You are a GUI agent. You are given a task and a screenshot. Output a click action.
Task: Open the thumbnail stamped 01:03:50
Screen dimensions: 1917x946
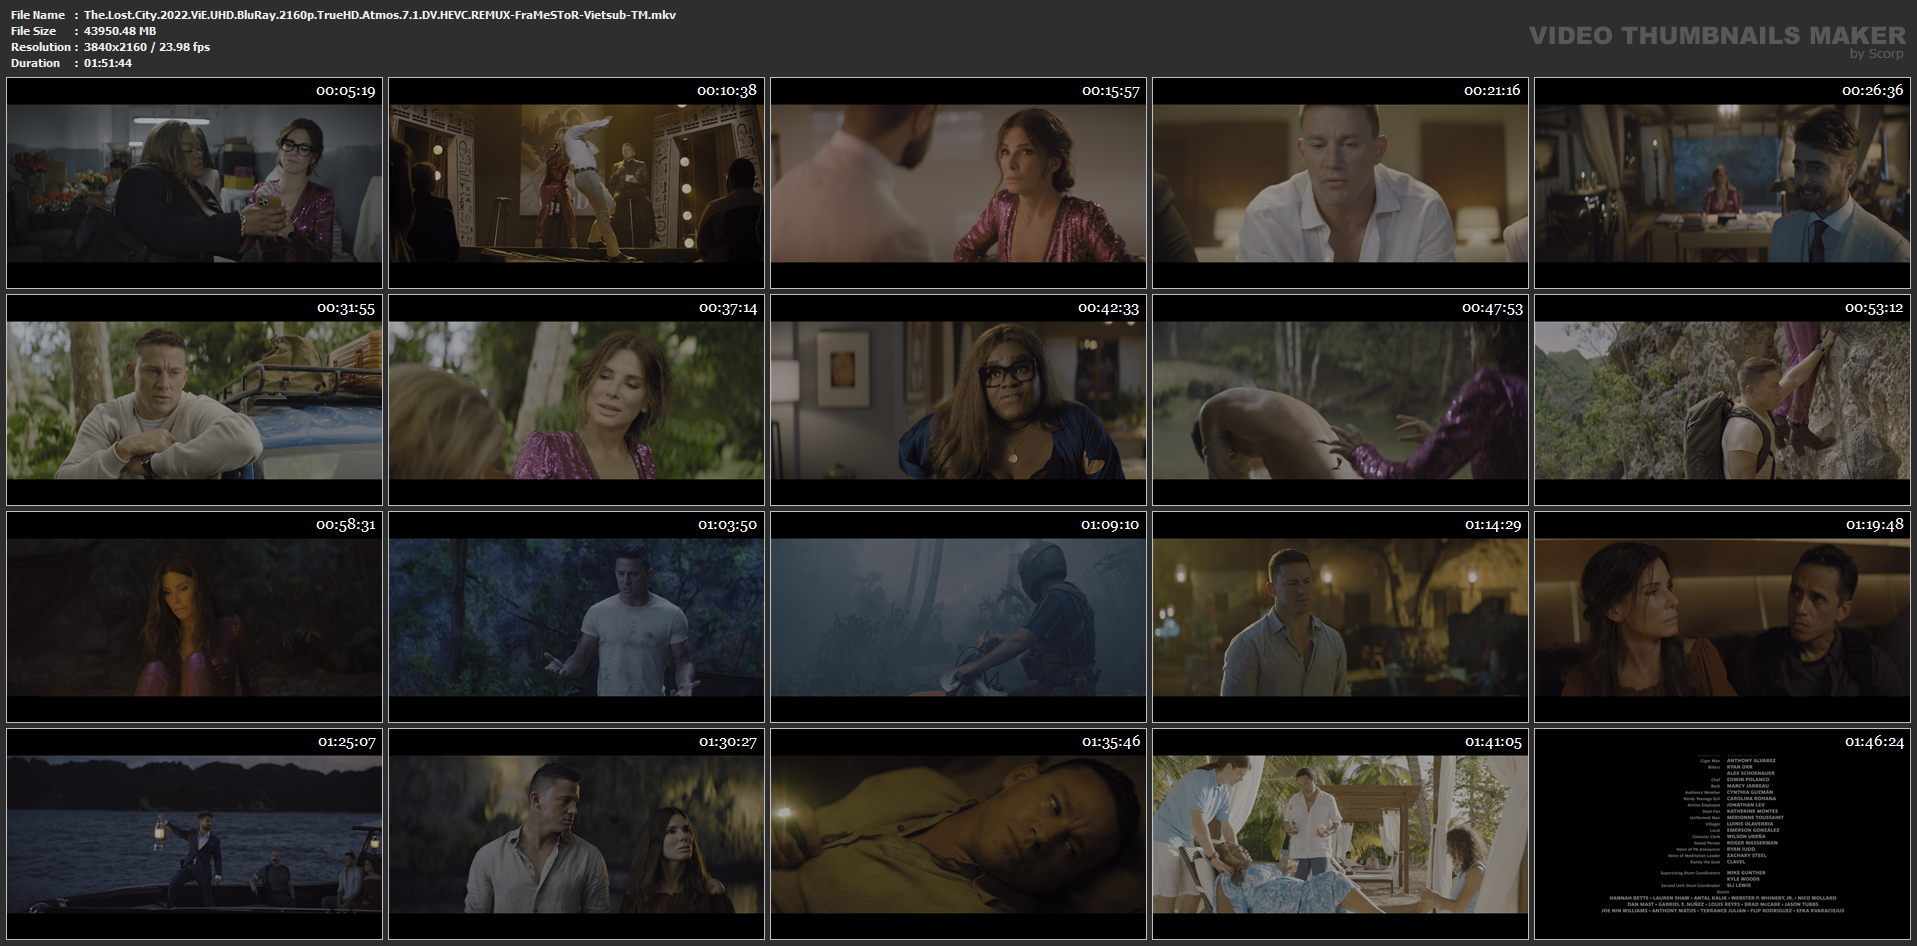pos(576,617)
